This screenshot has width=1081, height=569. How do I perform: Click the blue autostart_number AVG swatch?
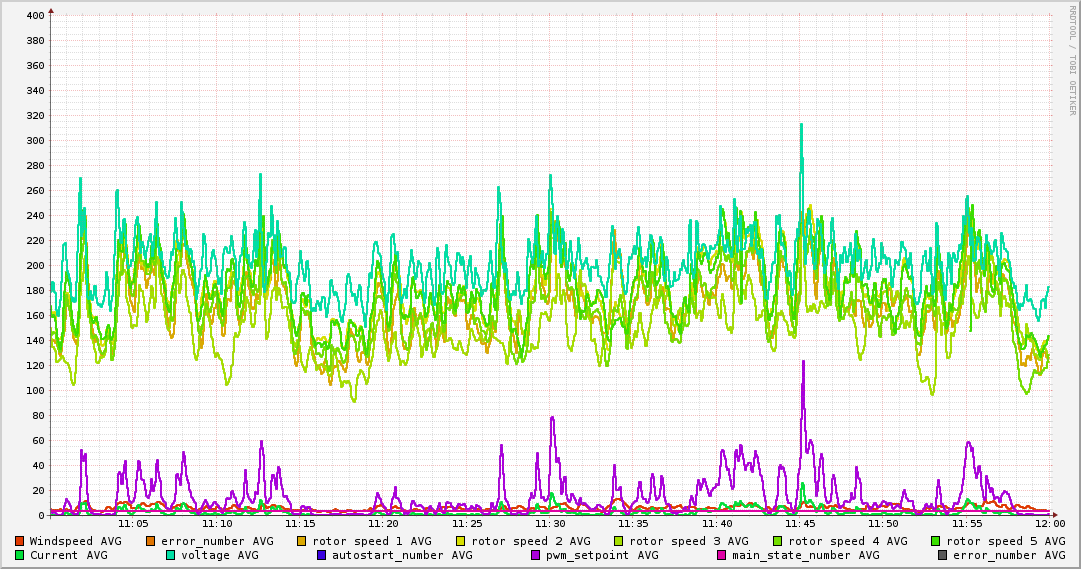pyautogui.click(x=321, y=555)
